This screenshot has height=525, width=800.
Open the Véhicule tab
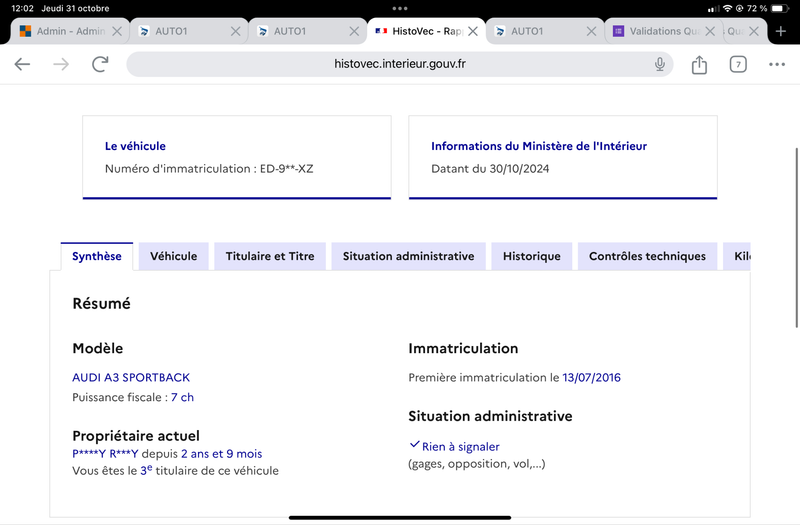tap(173, 256)
